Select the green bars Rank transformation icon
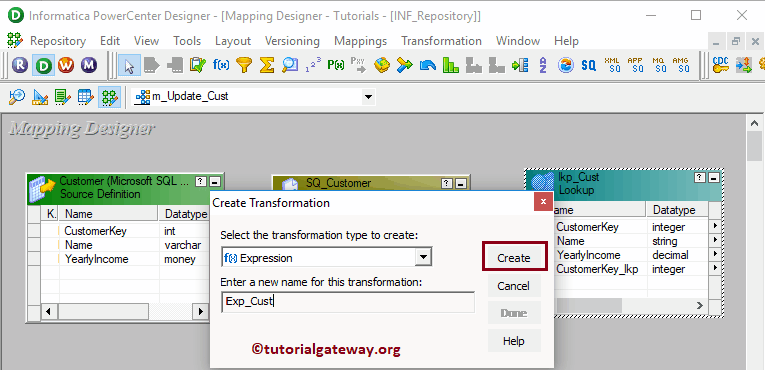The width and height of the screenshot is (765, 370). point(450,65)
